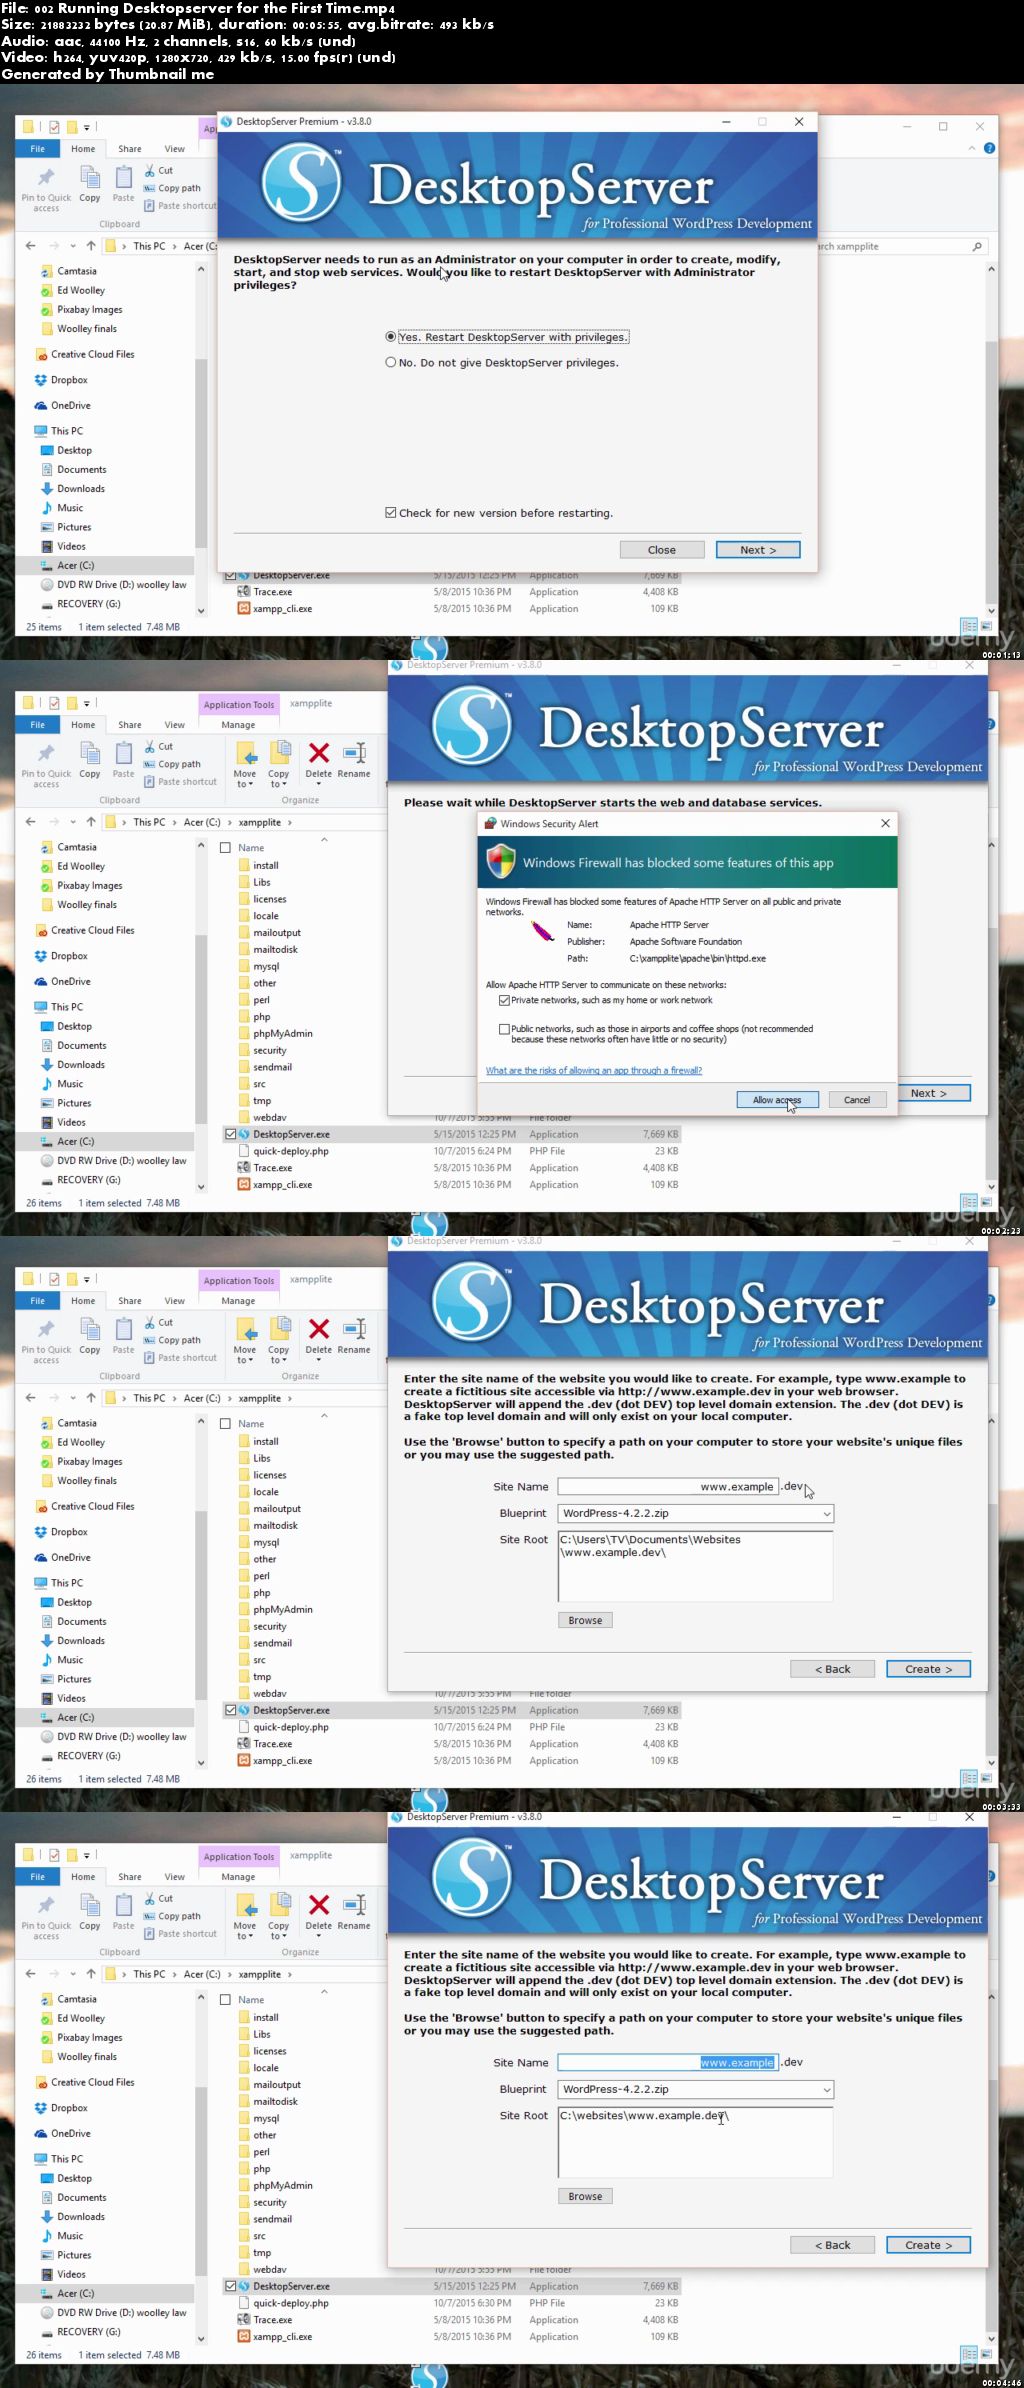
Task: Click Site Name field with highlighted www.example text
Action: (x=668, y=2062)
